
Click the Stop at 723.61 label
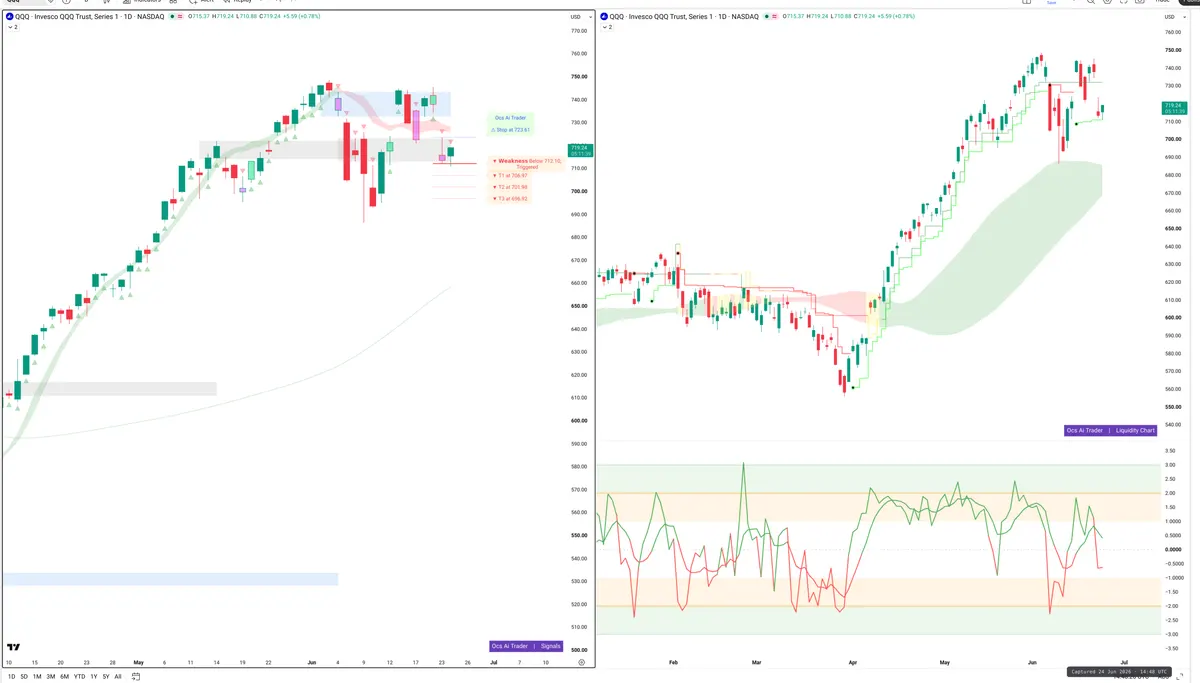511,130
